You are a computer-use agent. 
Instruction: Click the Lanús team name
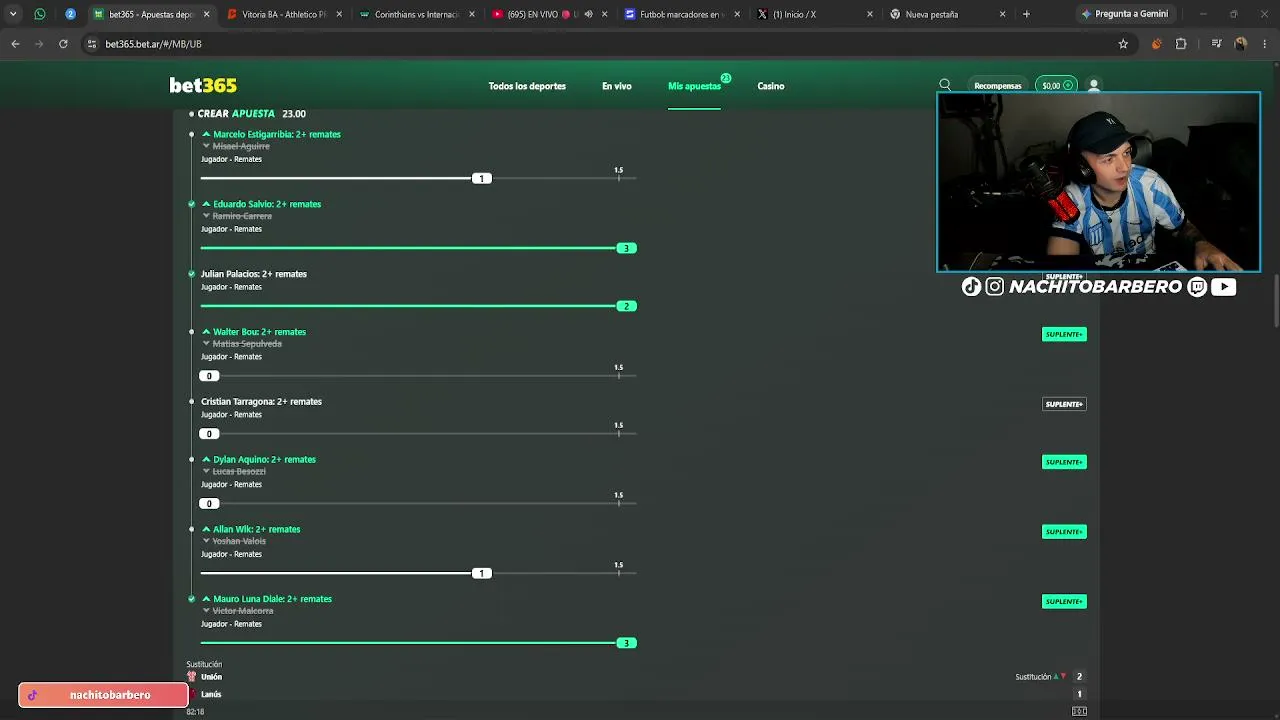click(x=211, y=694)
